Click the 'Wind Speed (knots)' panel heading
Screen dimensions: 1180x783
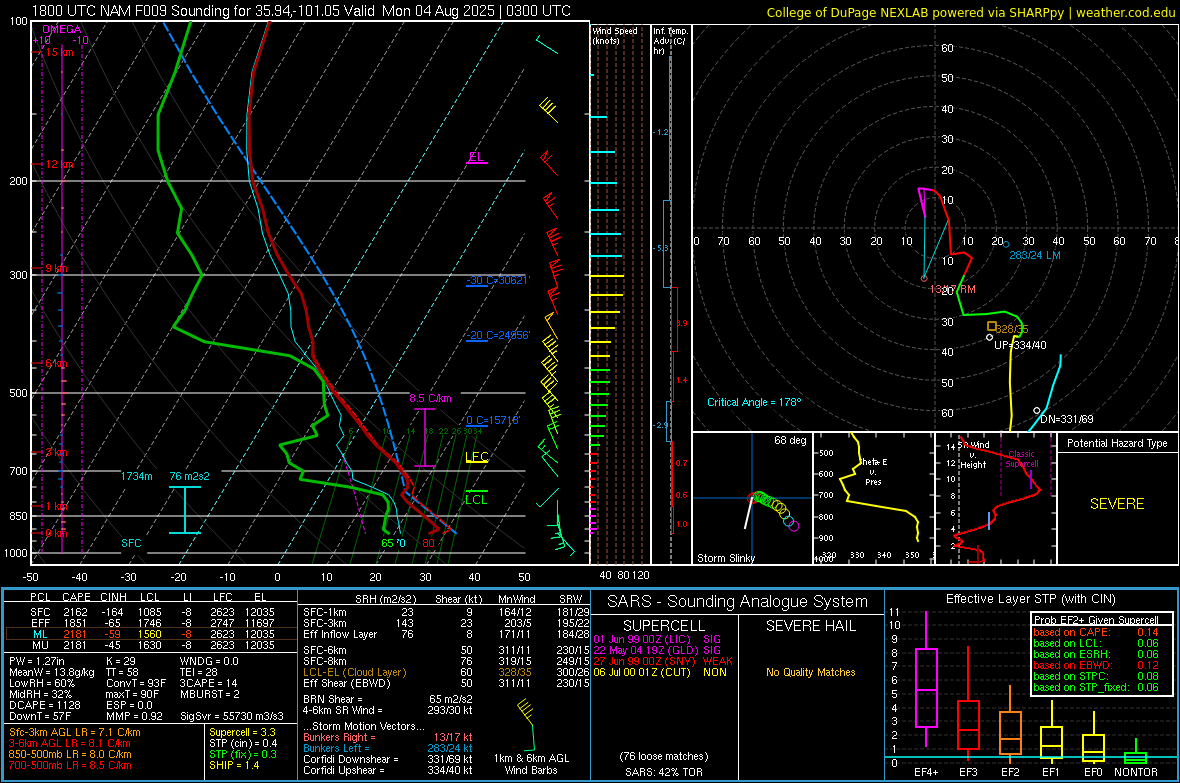coord(615,35)
